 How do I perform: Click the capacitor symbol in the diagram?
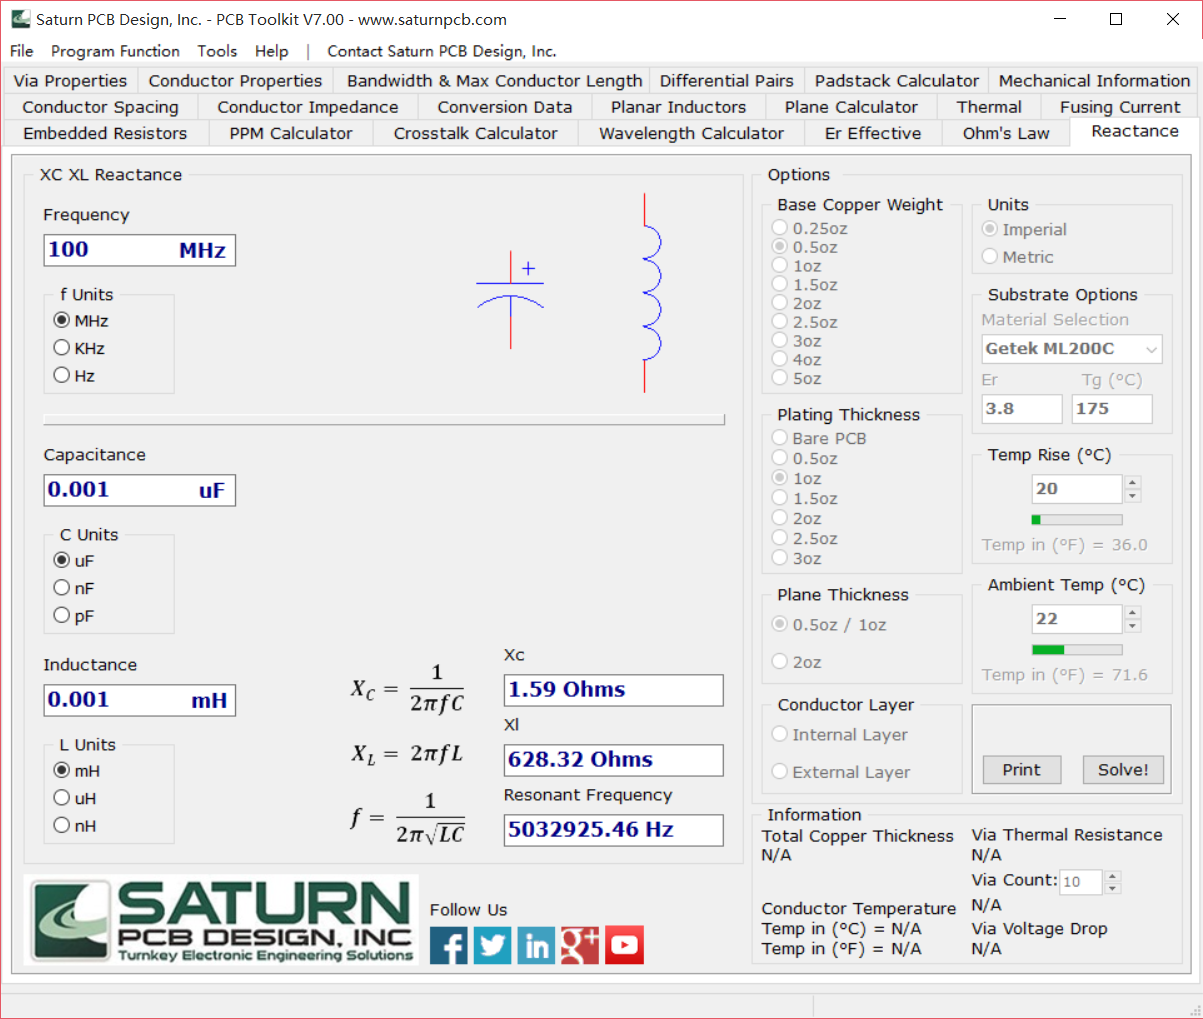coord(511,290)
